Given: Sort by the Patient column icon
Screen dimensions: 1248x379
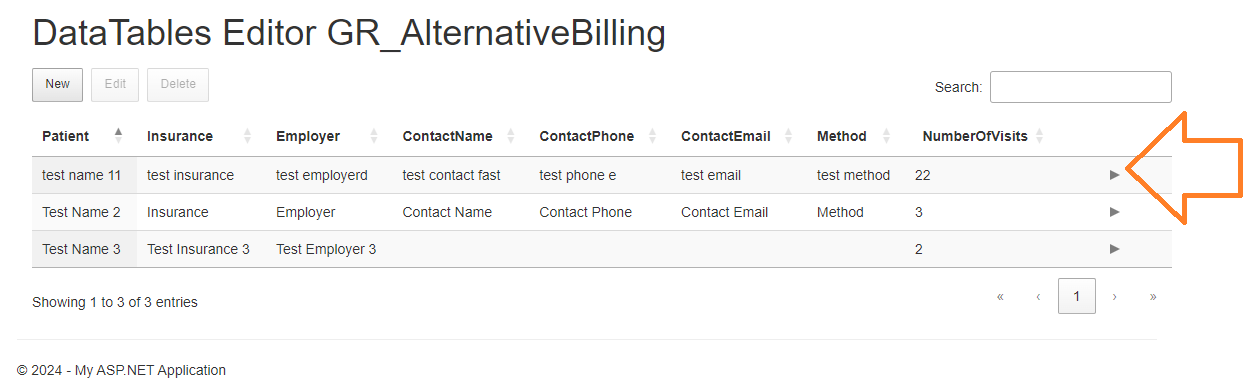Looking at the screenshot, I should [x=119, y=135].
